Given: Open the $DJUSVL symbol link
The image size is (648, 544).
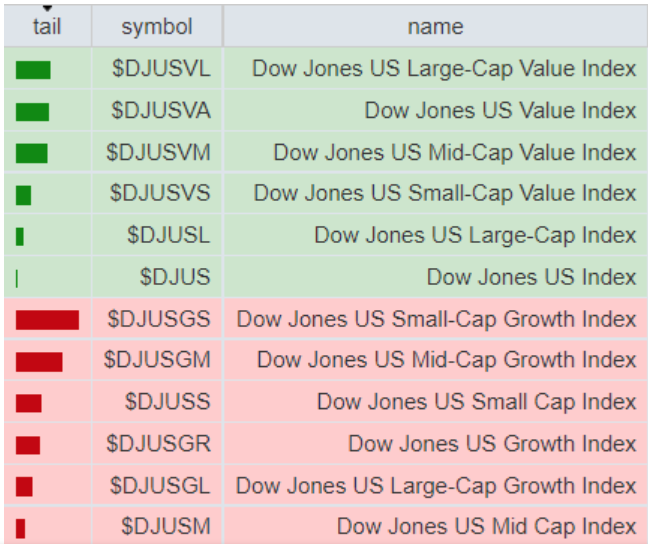Looking at the screenshot, I should click(161, 69).
